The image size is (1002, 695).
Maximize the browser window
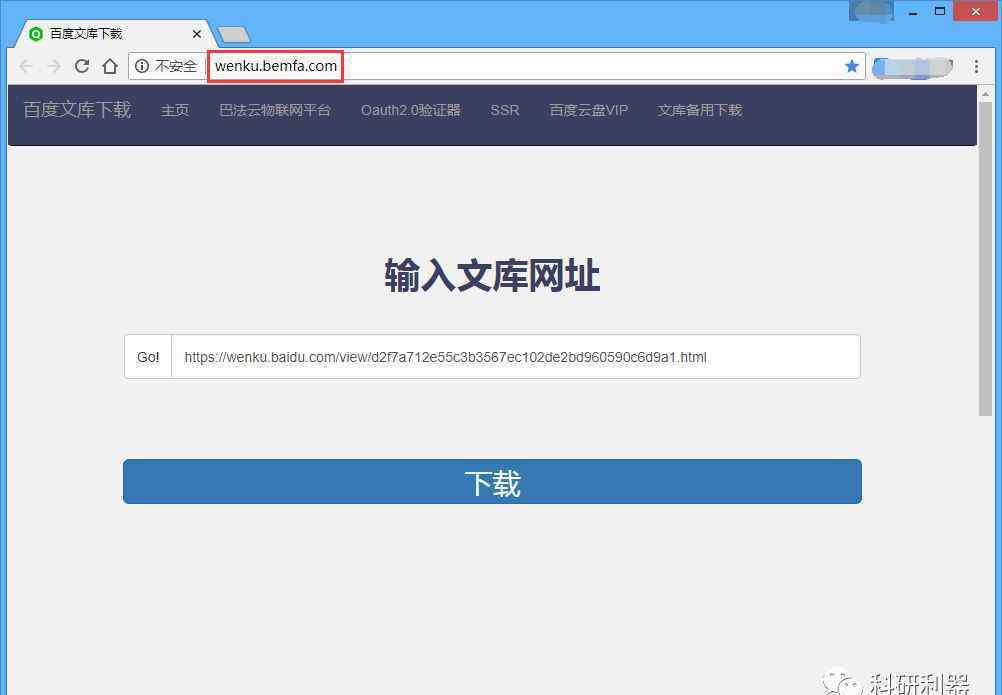(x=939, y=11)
